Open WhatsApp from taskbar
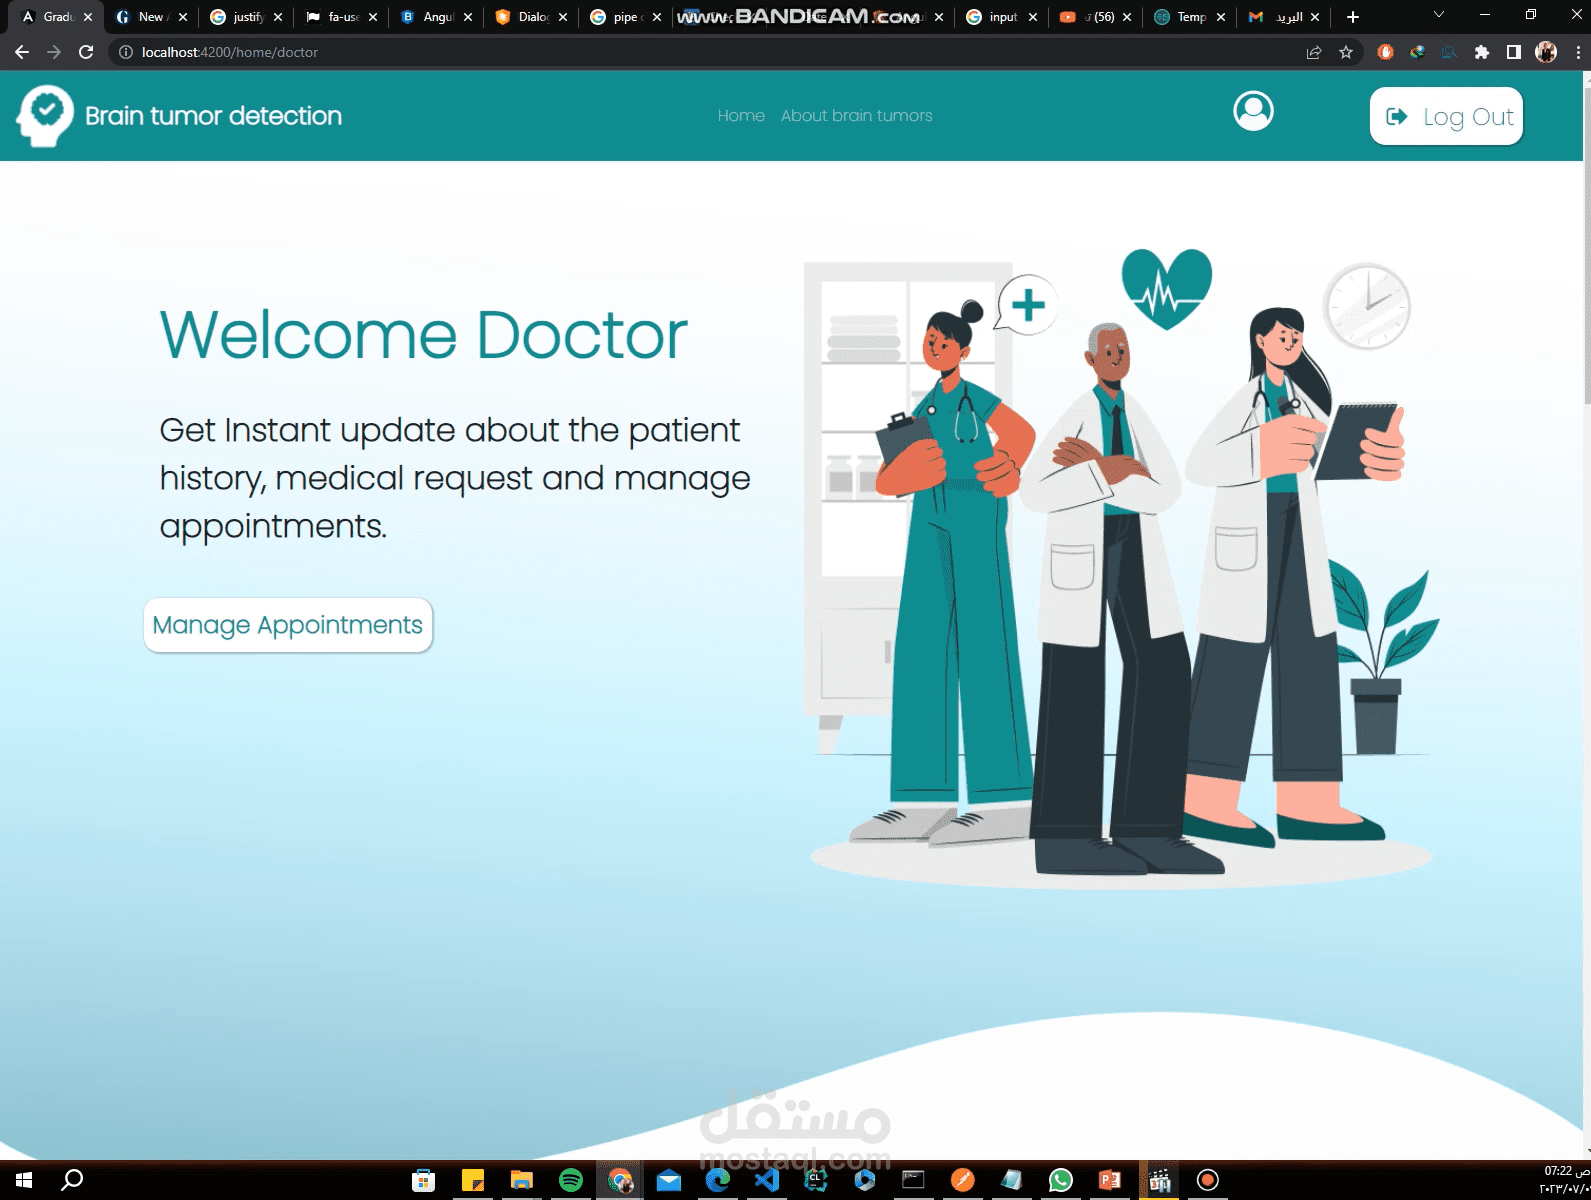 [x=1061, y=1180]
